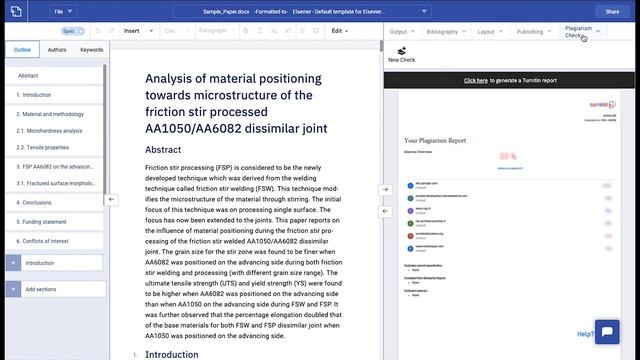Click 'Your Plagiarism Report' heading
The height and width of the screenshot is (360, 640).
[x=435, y=140]
